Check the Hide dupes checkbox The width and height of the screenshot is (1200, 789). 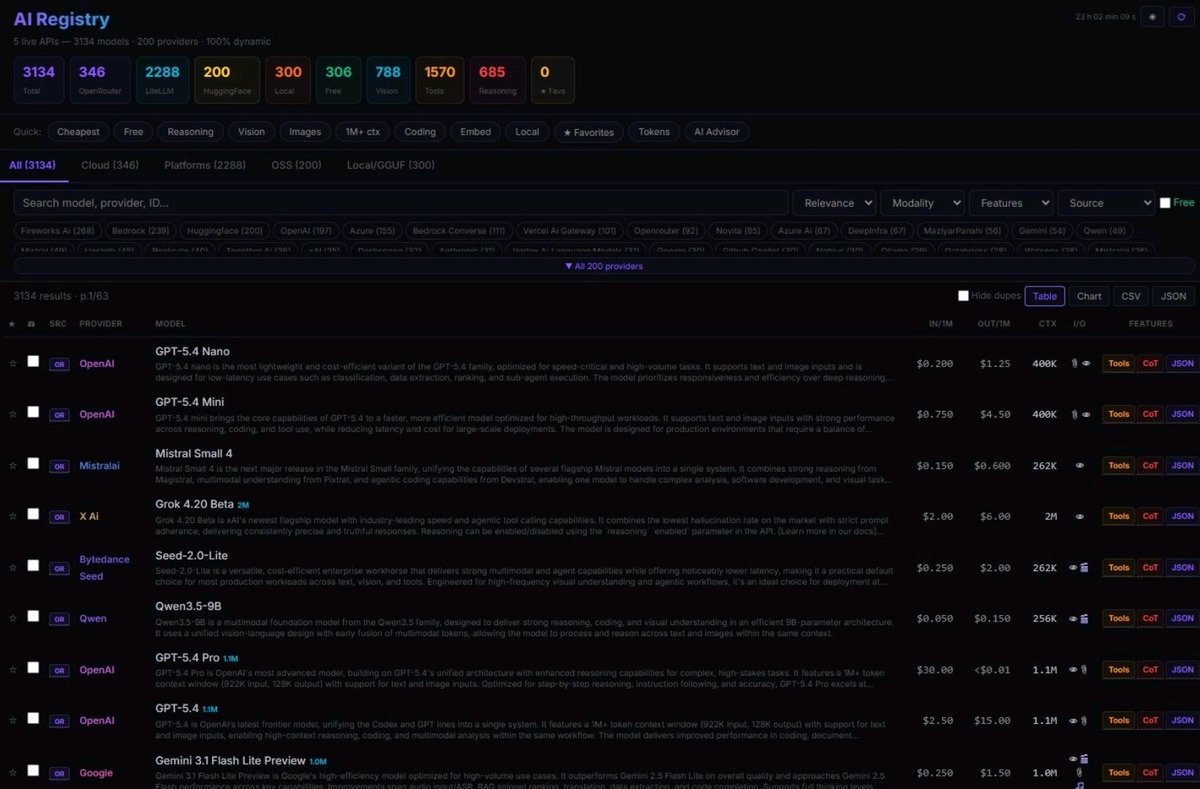(x=964, y=296)
